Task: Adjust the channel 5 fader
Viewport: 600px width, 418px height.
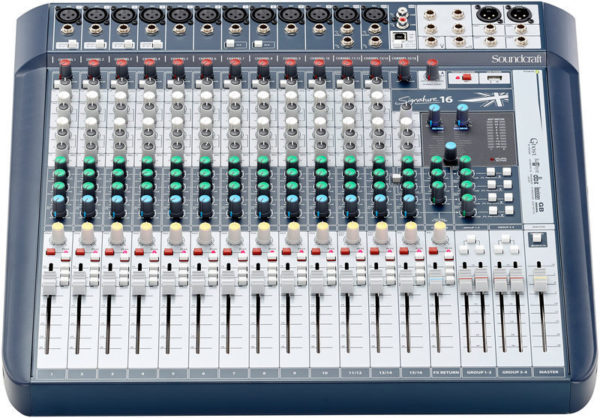Action: click(x=168, y=282)
